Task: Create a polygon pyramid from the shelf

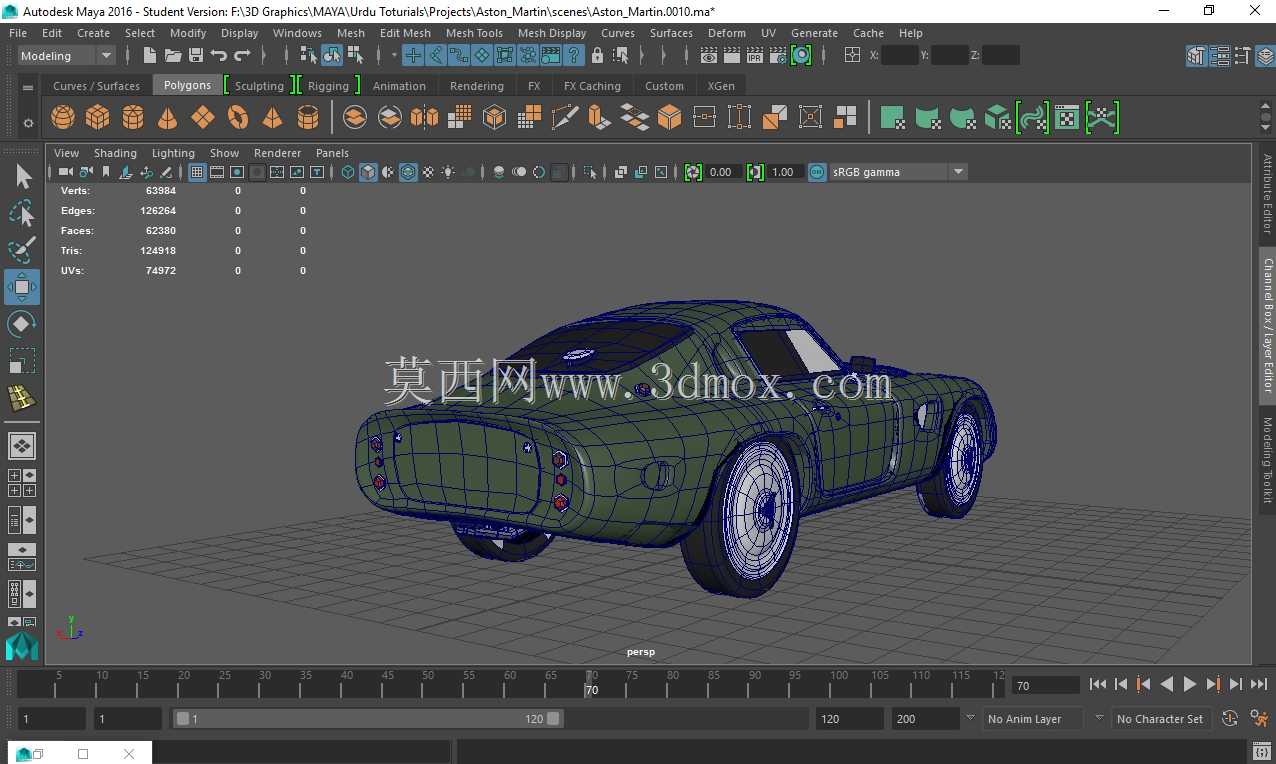Action: (x=272, y=118)
